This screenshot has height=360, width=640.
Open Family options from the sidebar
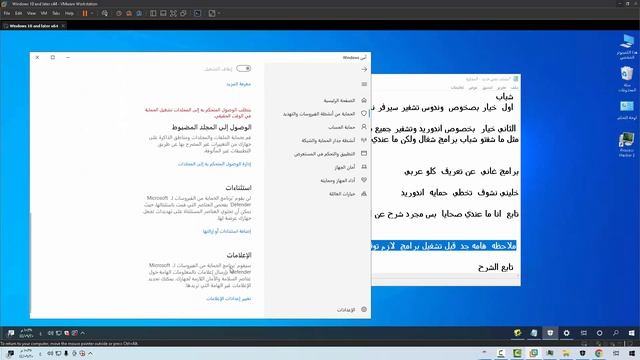[348, 194]
